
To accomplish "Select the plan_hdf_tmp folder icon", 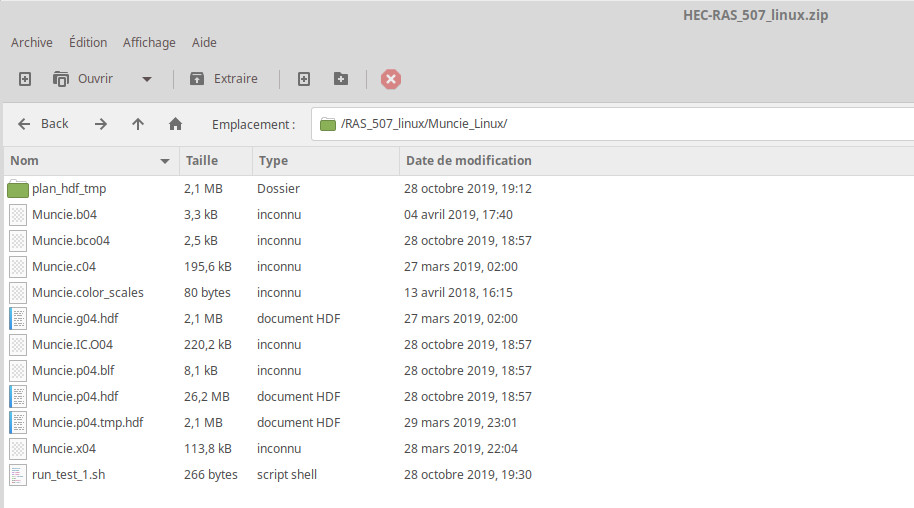I will pos(17,189).
